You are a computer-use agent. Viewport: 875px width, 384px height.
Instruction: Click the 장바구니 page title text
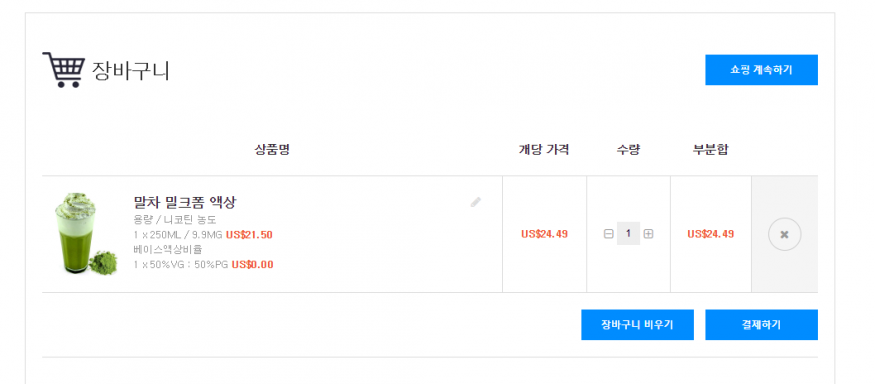click(x=130, y=71)
